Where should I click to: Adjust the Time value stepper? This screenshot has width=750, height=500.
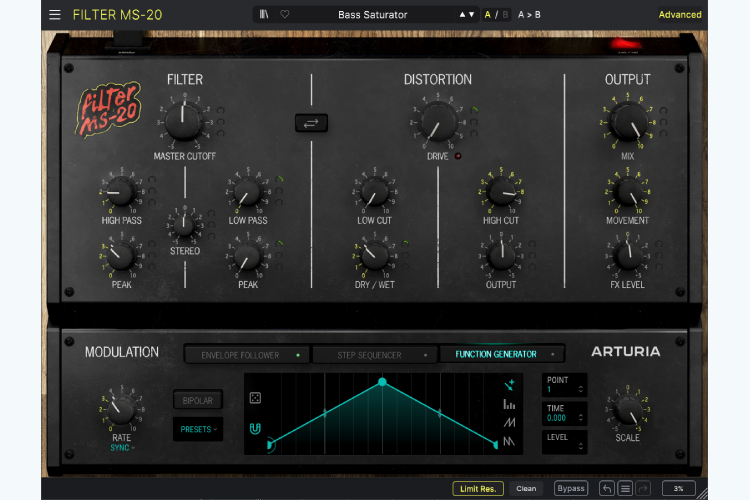click(x=581, y=418)
